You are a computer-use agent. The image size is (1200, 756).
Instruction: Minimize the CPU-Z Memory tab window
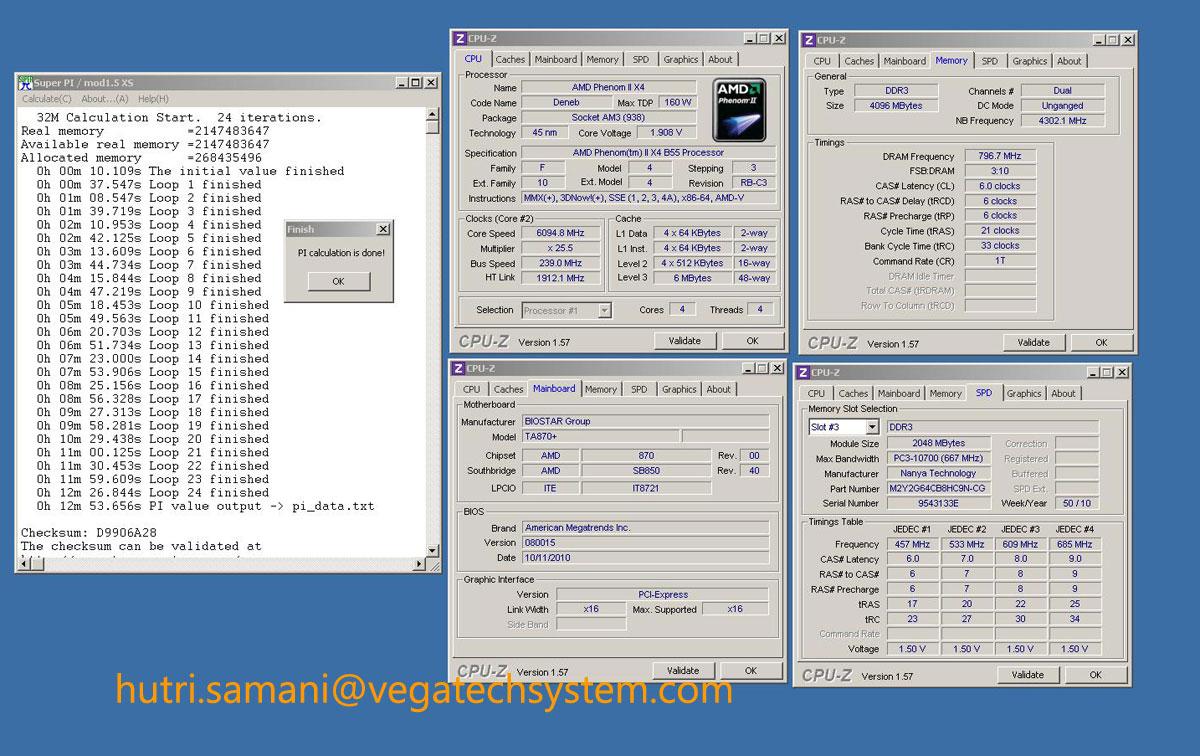(x=1097, y=40)
